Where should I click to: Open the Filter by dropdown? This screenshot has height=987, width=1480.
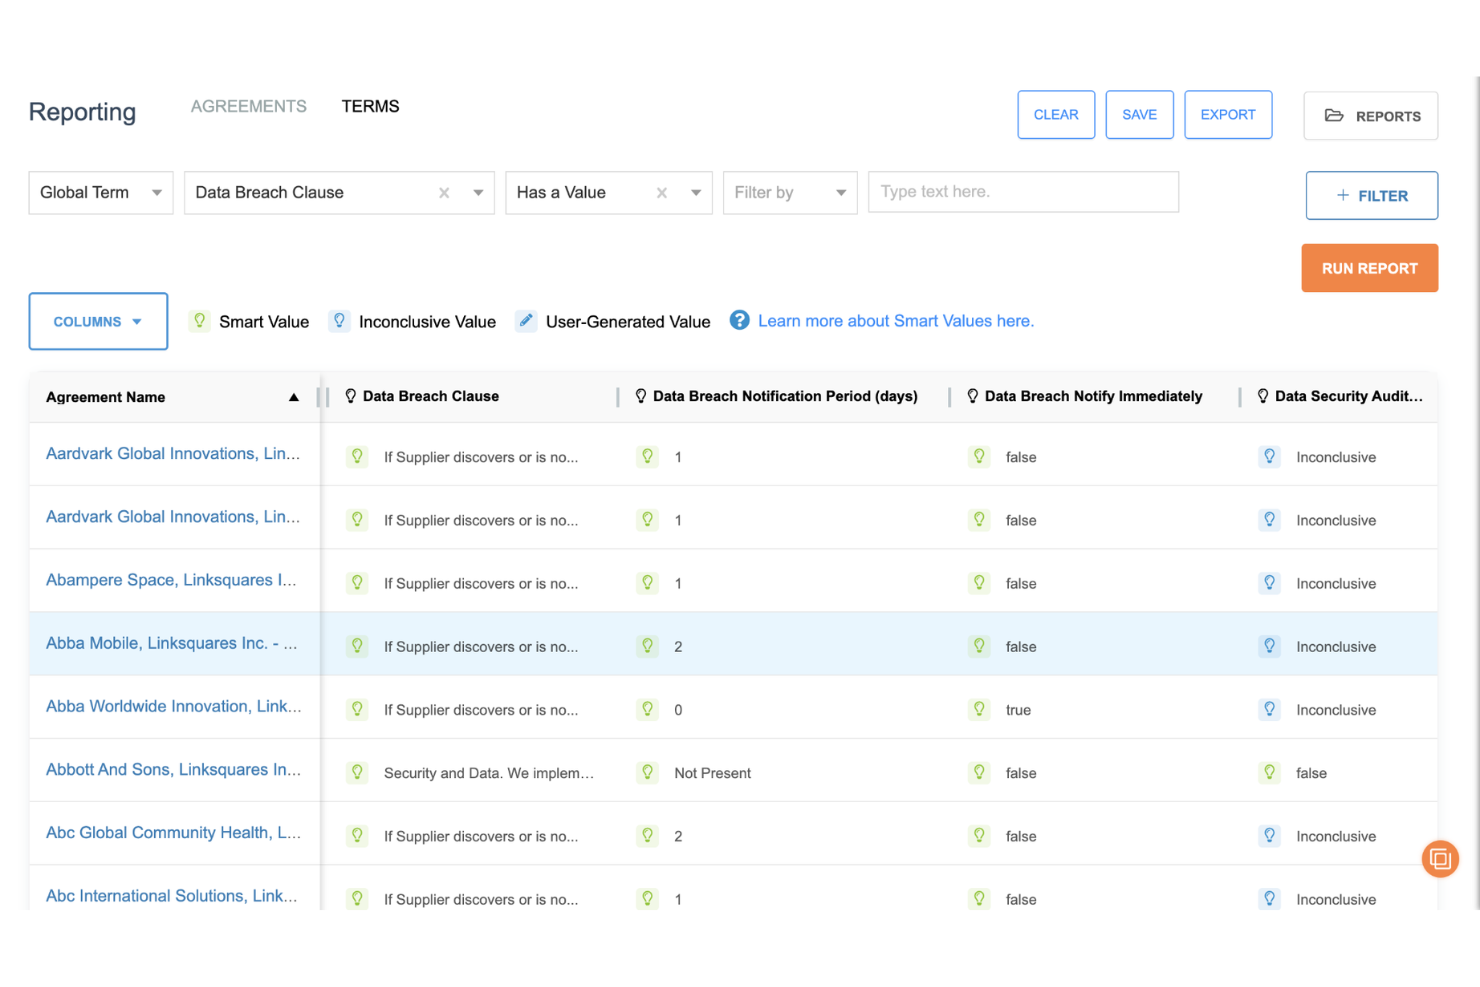(x=790, y=193)
